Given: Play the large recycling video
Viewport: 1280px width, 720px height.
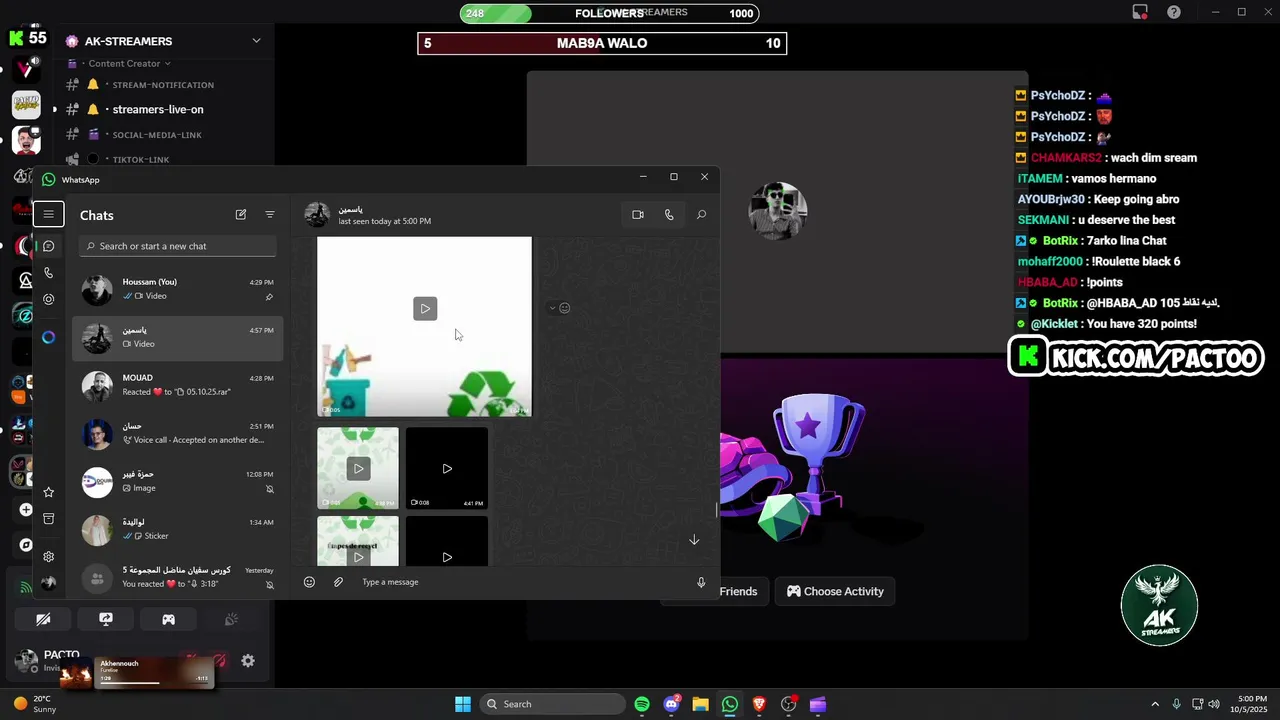Looking at the screenshot, I should [x=425, y=308].
